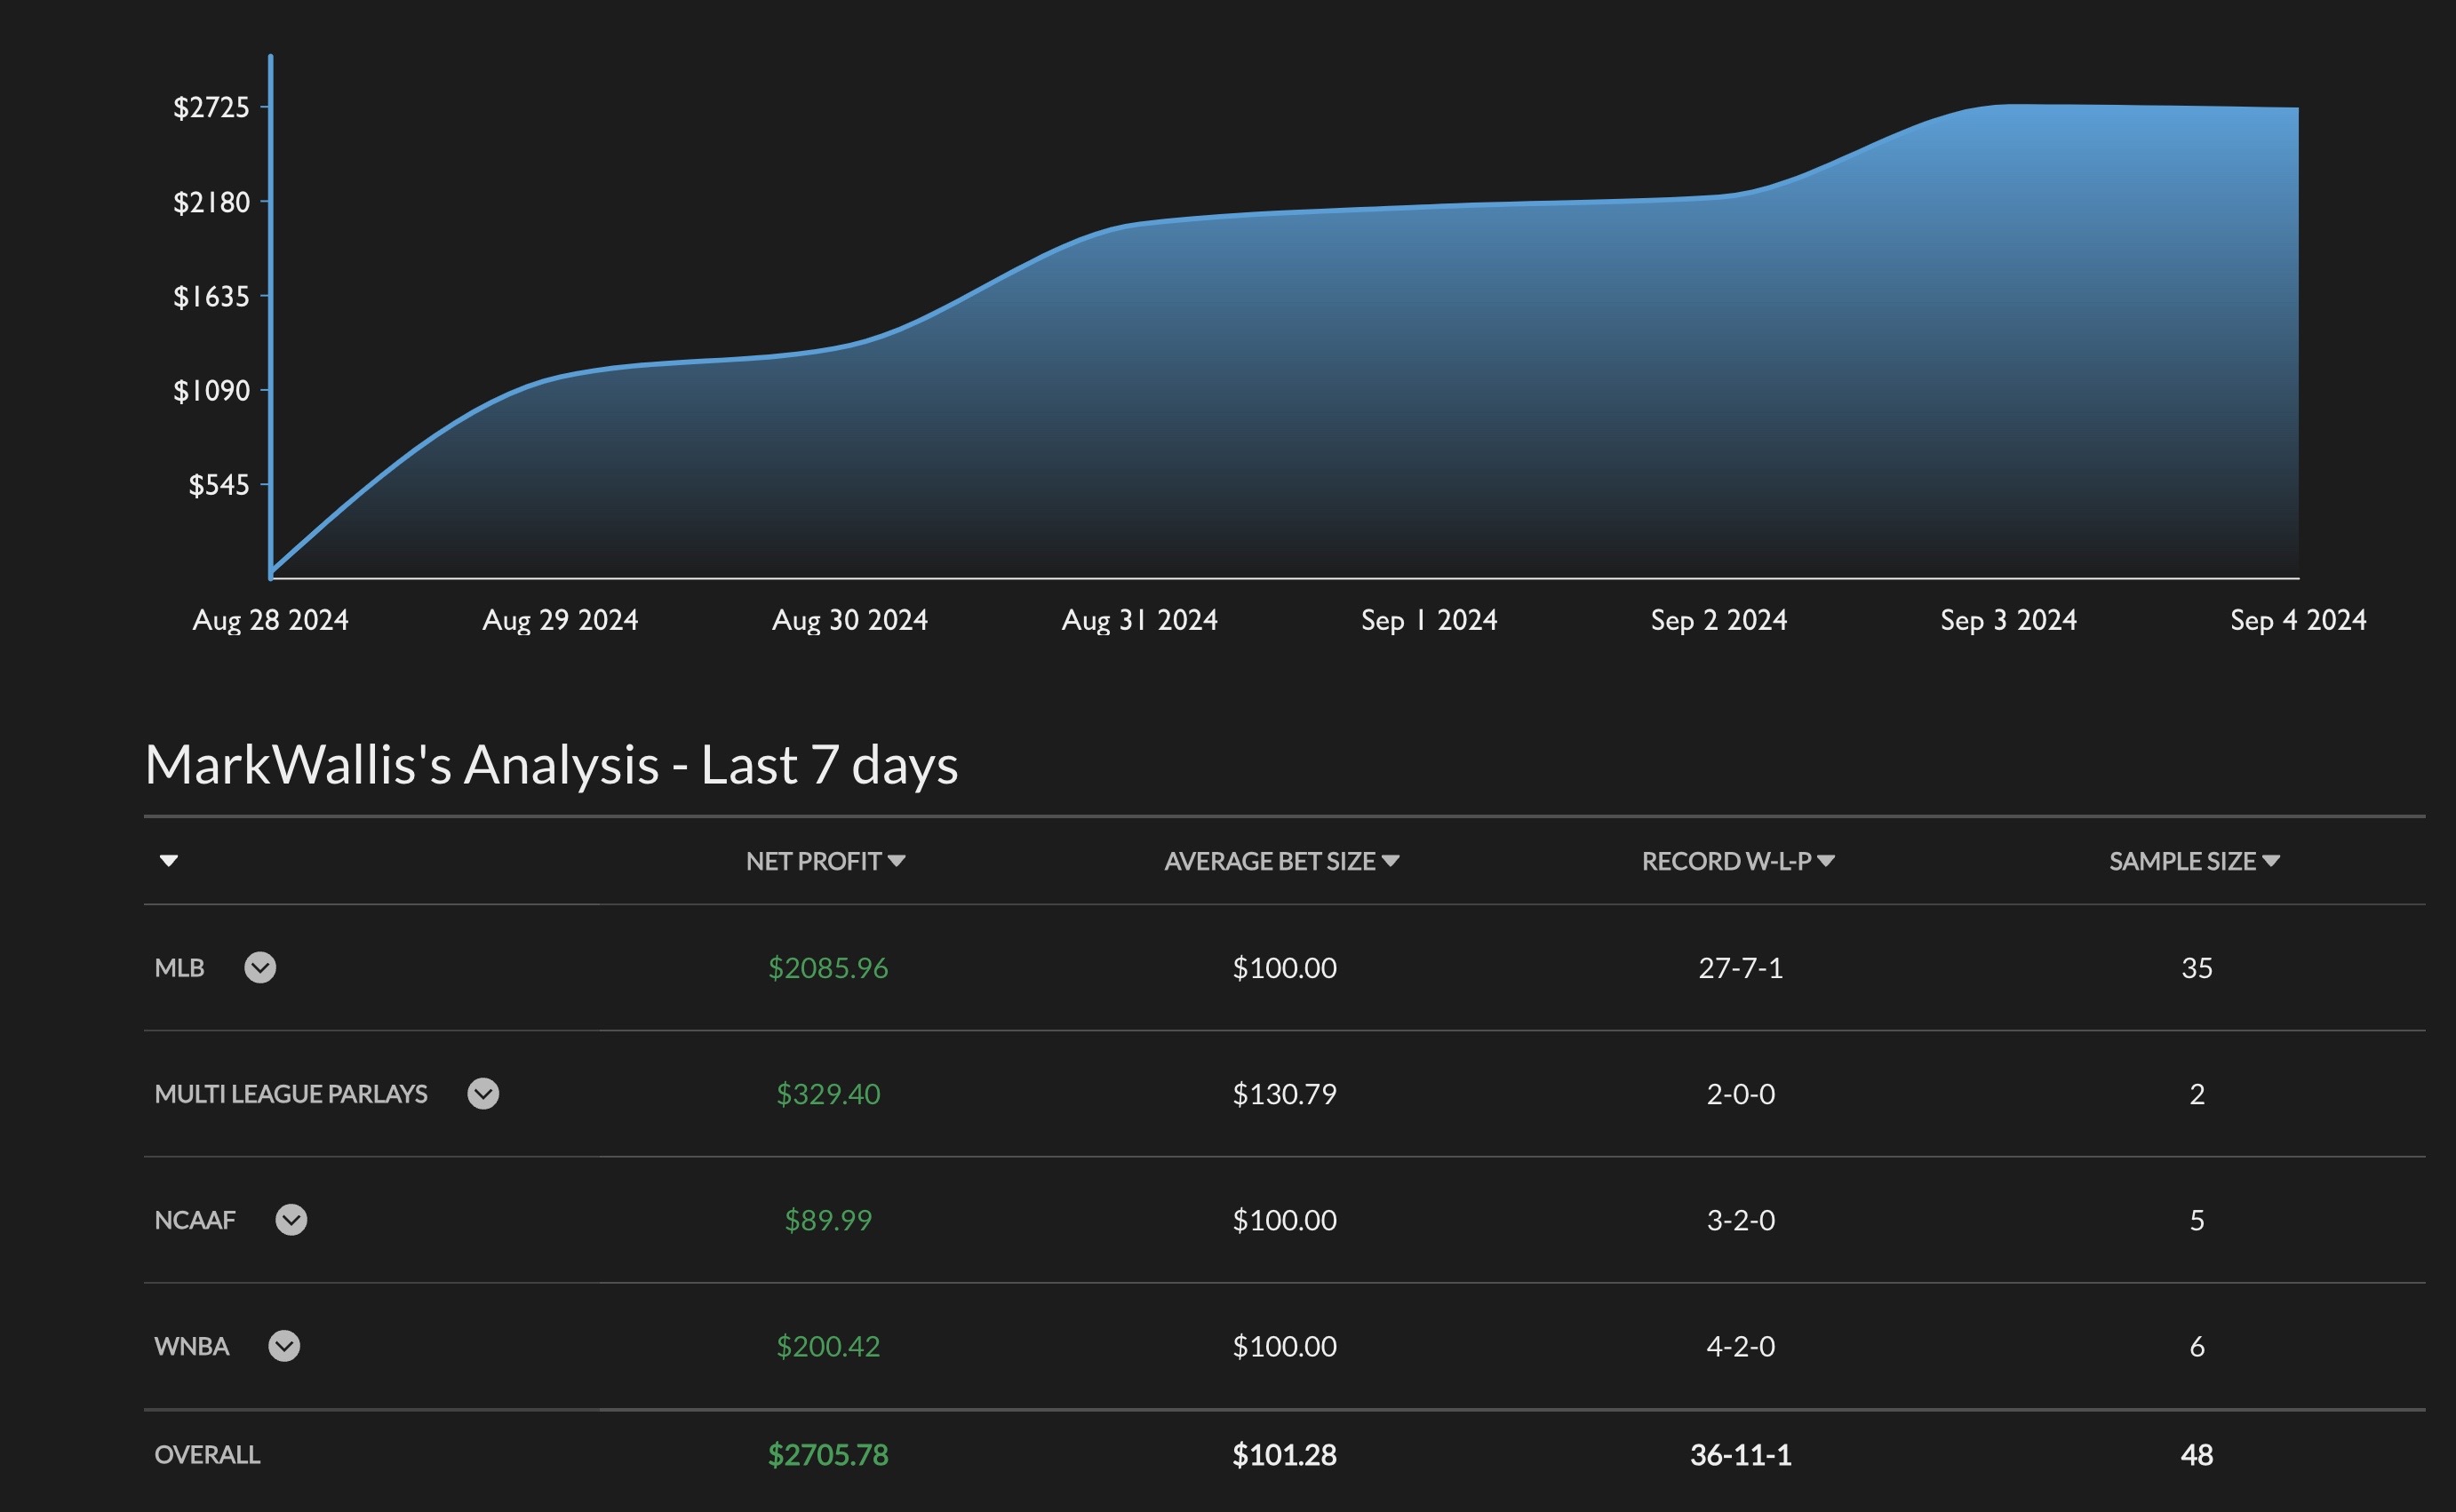The width and height of the screenshot is (2456, 1512).
Task: Click the Aug 29 2024 axis label
Action: click(x=560, y=620)
